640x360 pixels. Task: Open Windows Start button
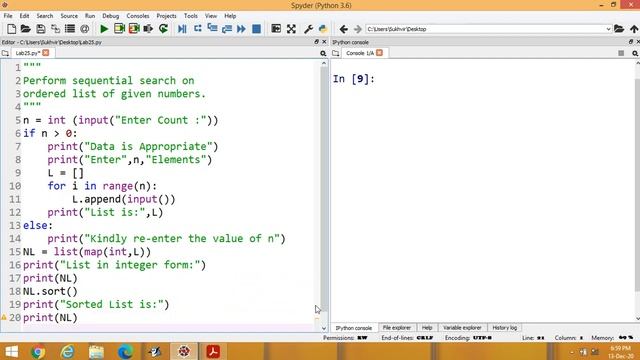point(11,351)
